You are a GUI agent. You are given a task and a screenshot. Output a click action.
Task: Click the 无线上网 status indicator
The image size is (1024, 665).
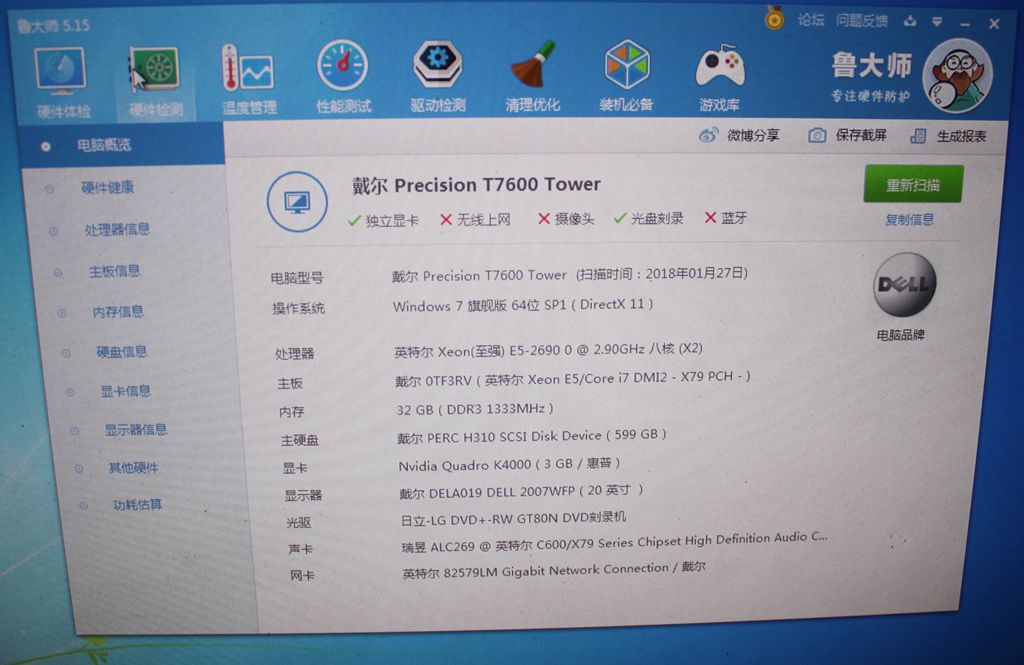pyautogui.click(x=475, y=219)
